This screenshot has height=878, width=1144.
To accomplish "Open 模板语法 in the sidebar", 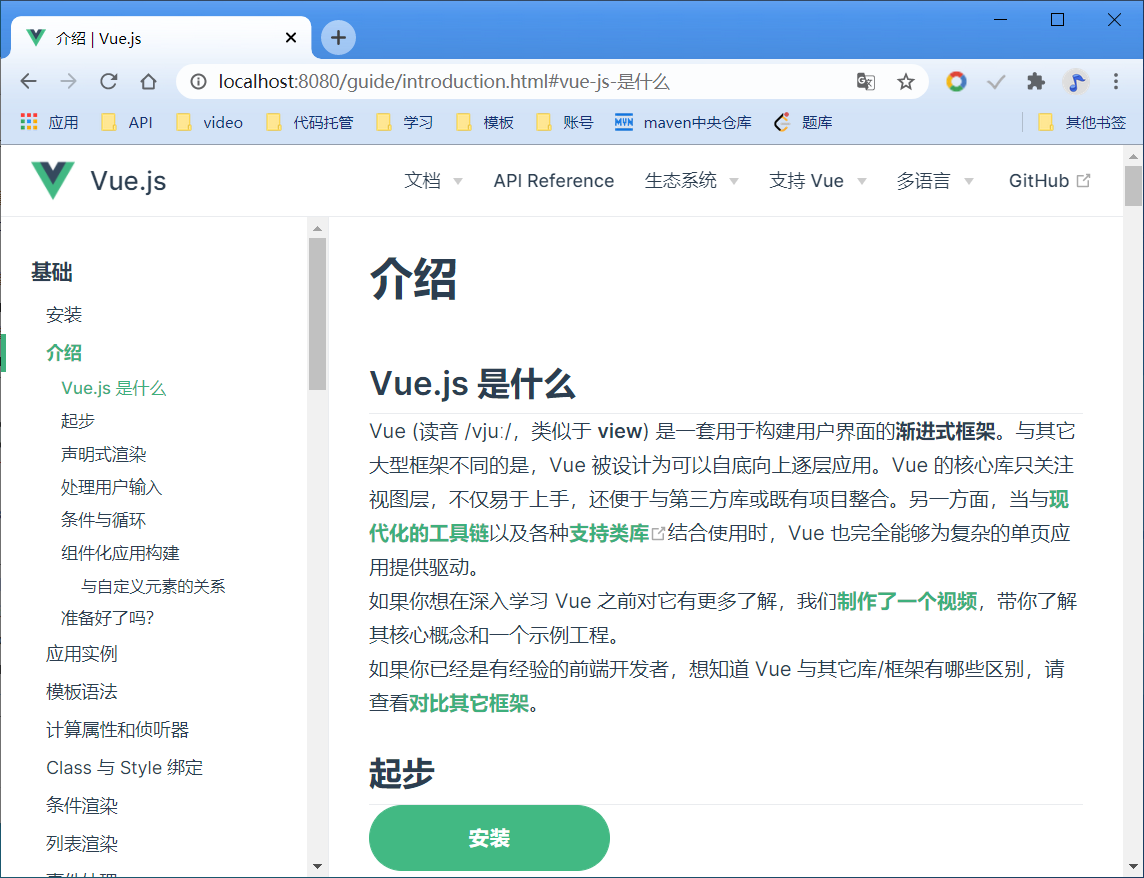I will (82, 691).
